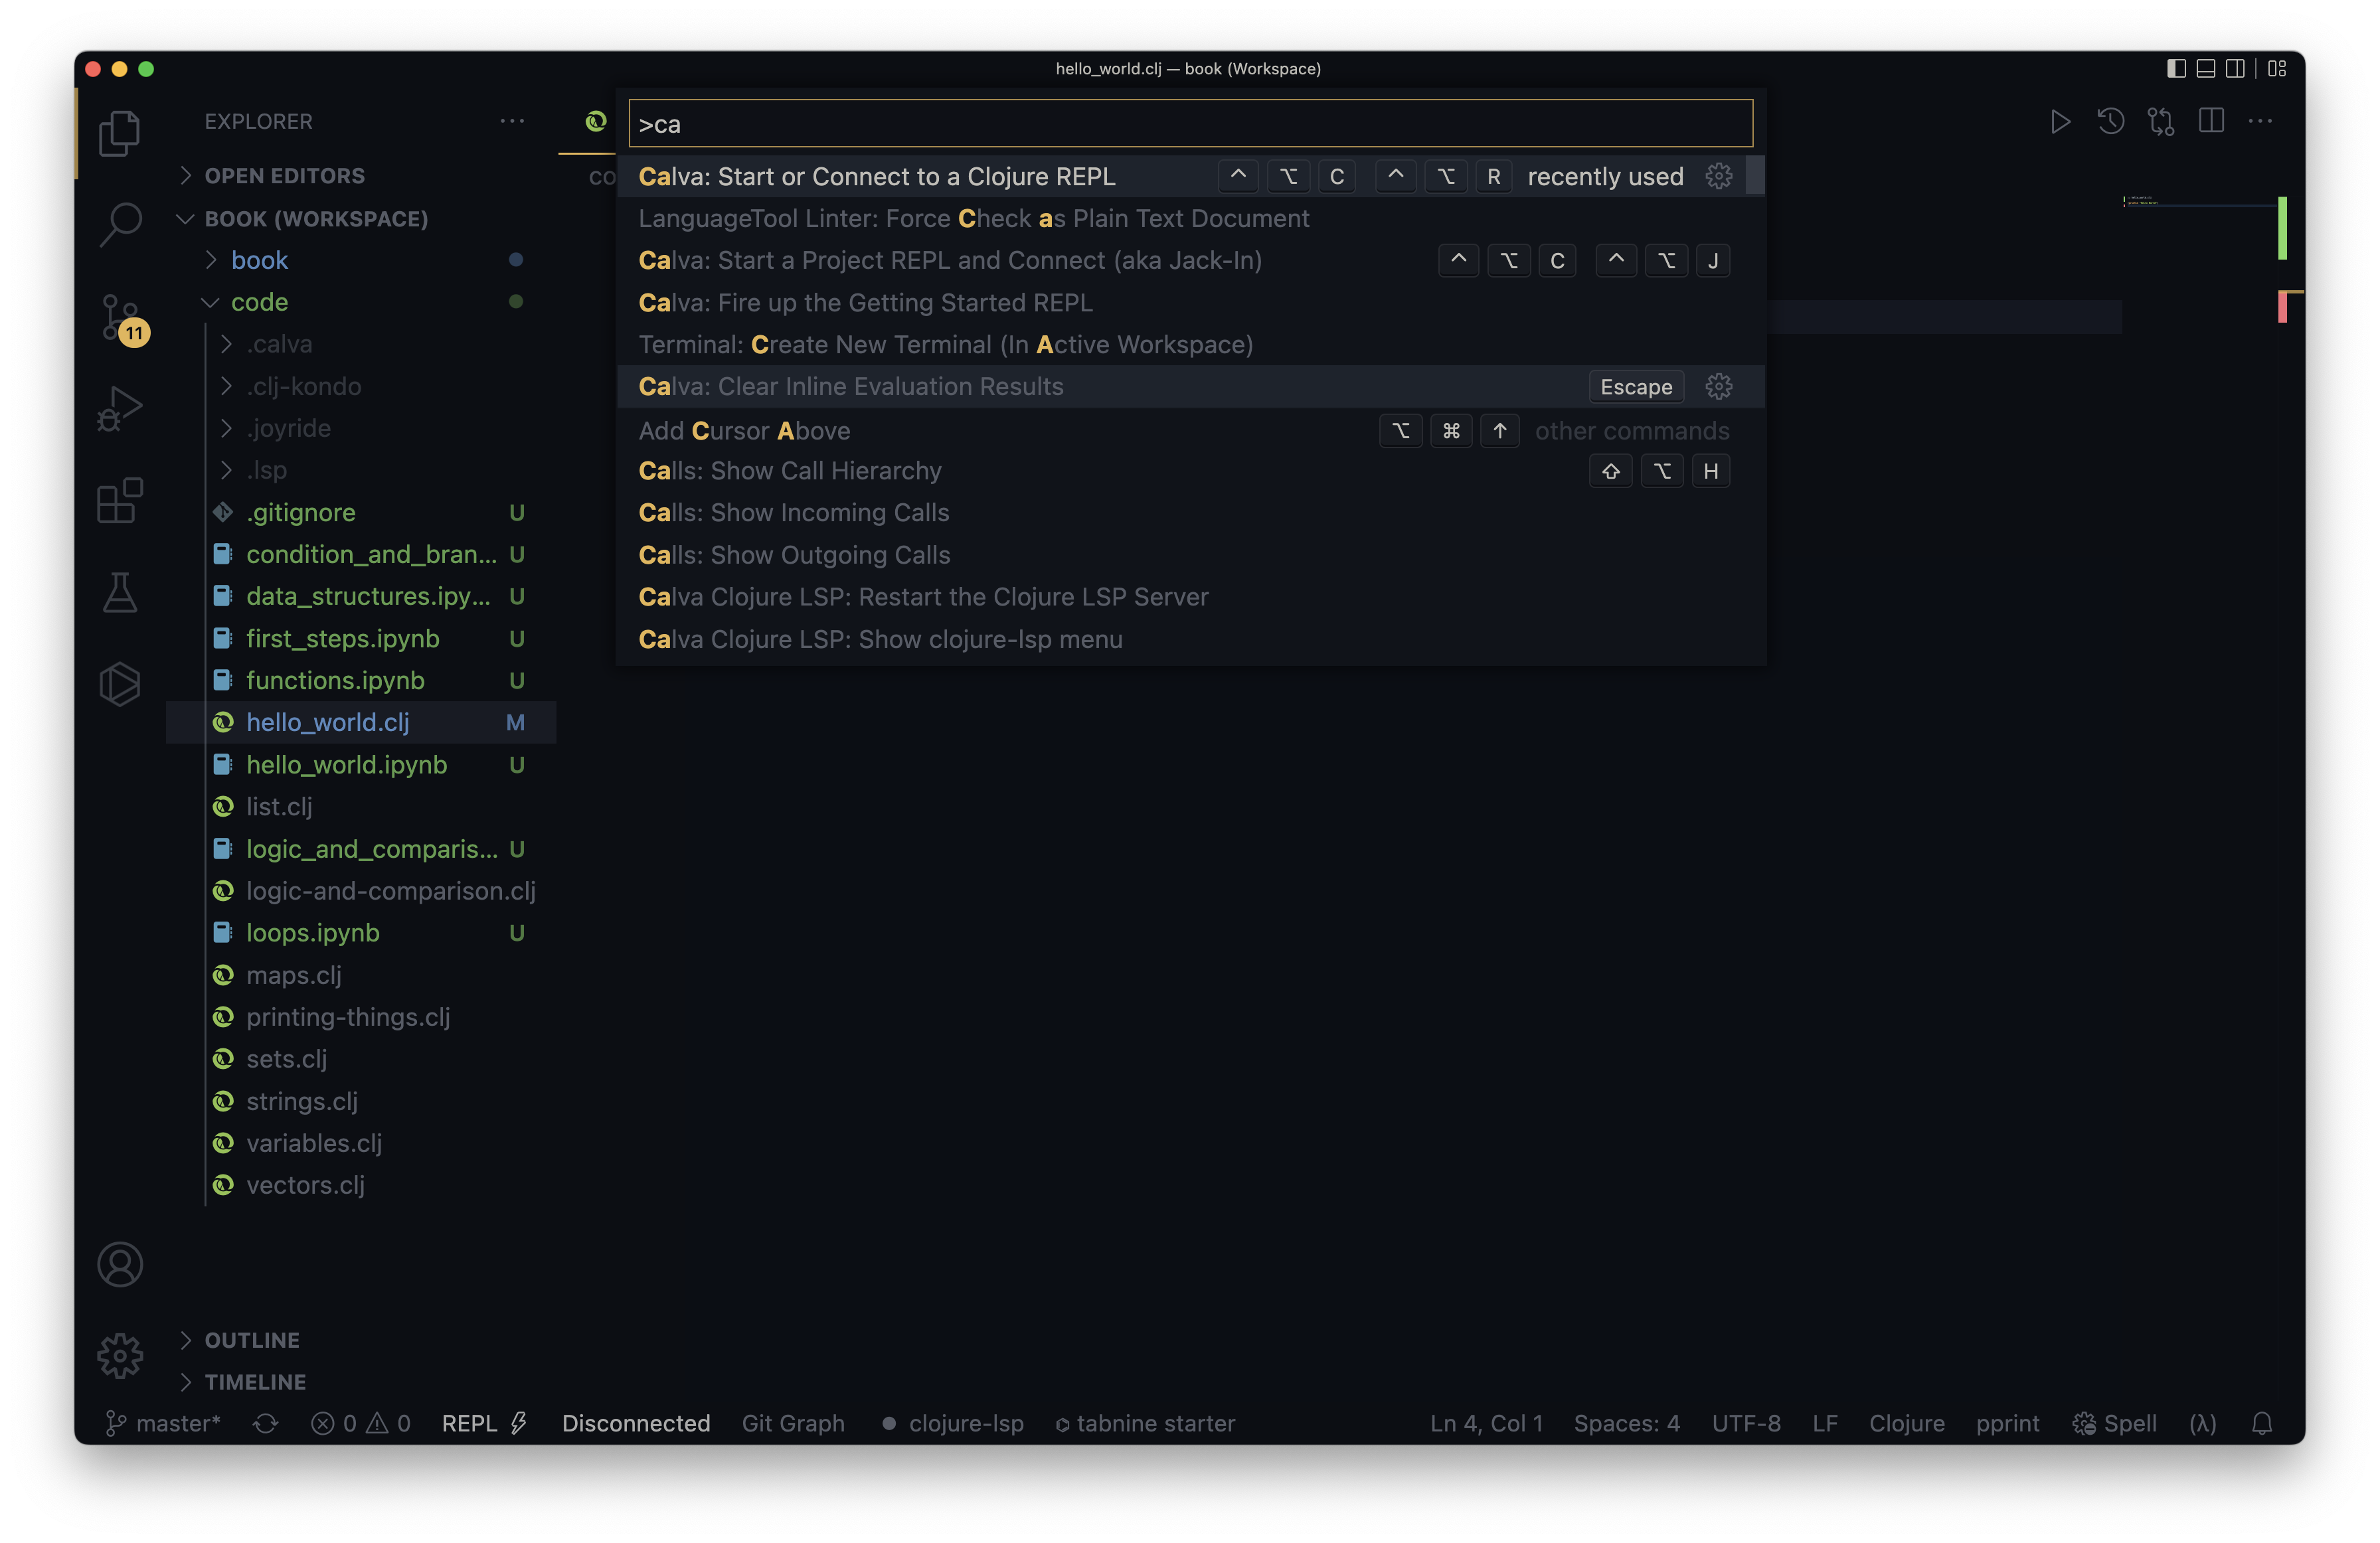This screenshot has height=1543, width=2380.
Task: Click the command palette input field
Action: tap(1190, 124)
